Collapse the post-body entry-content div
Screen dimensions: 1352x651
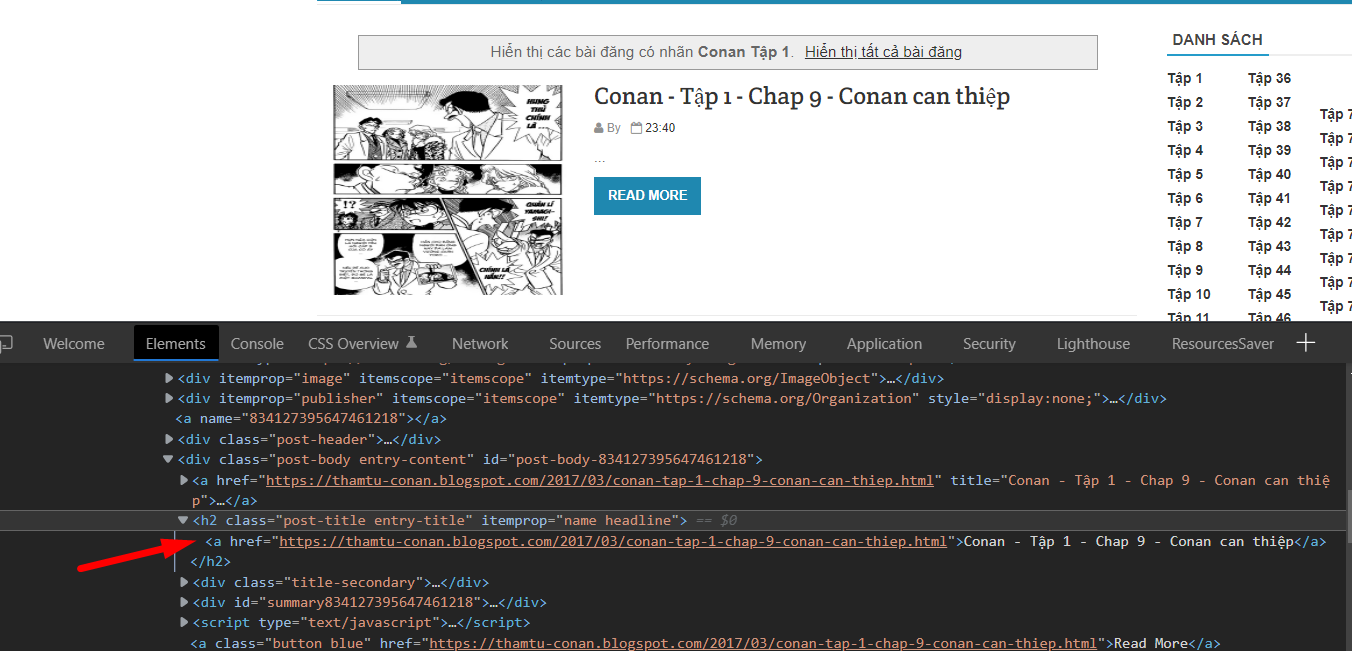(168, 459)
